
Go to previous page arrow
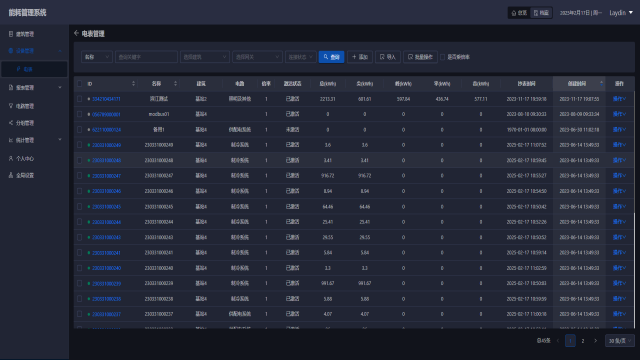[558, 340]
